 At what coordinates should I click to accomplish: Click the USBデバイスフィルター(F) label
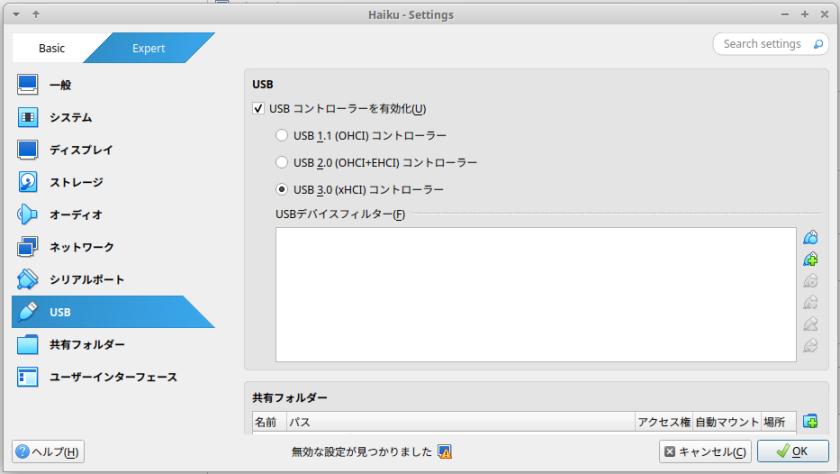340,214
